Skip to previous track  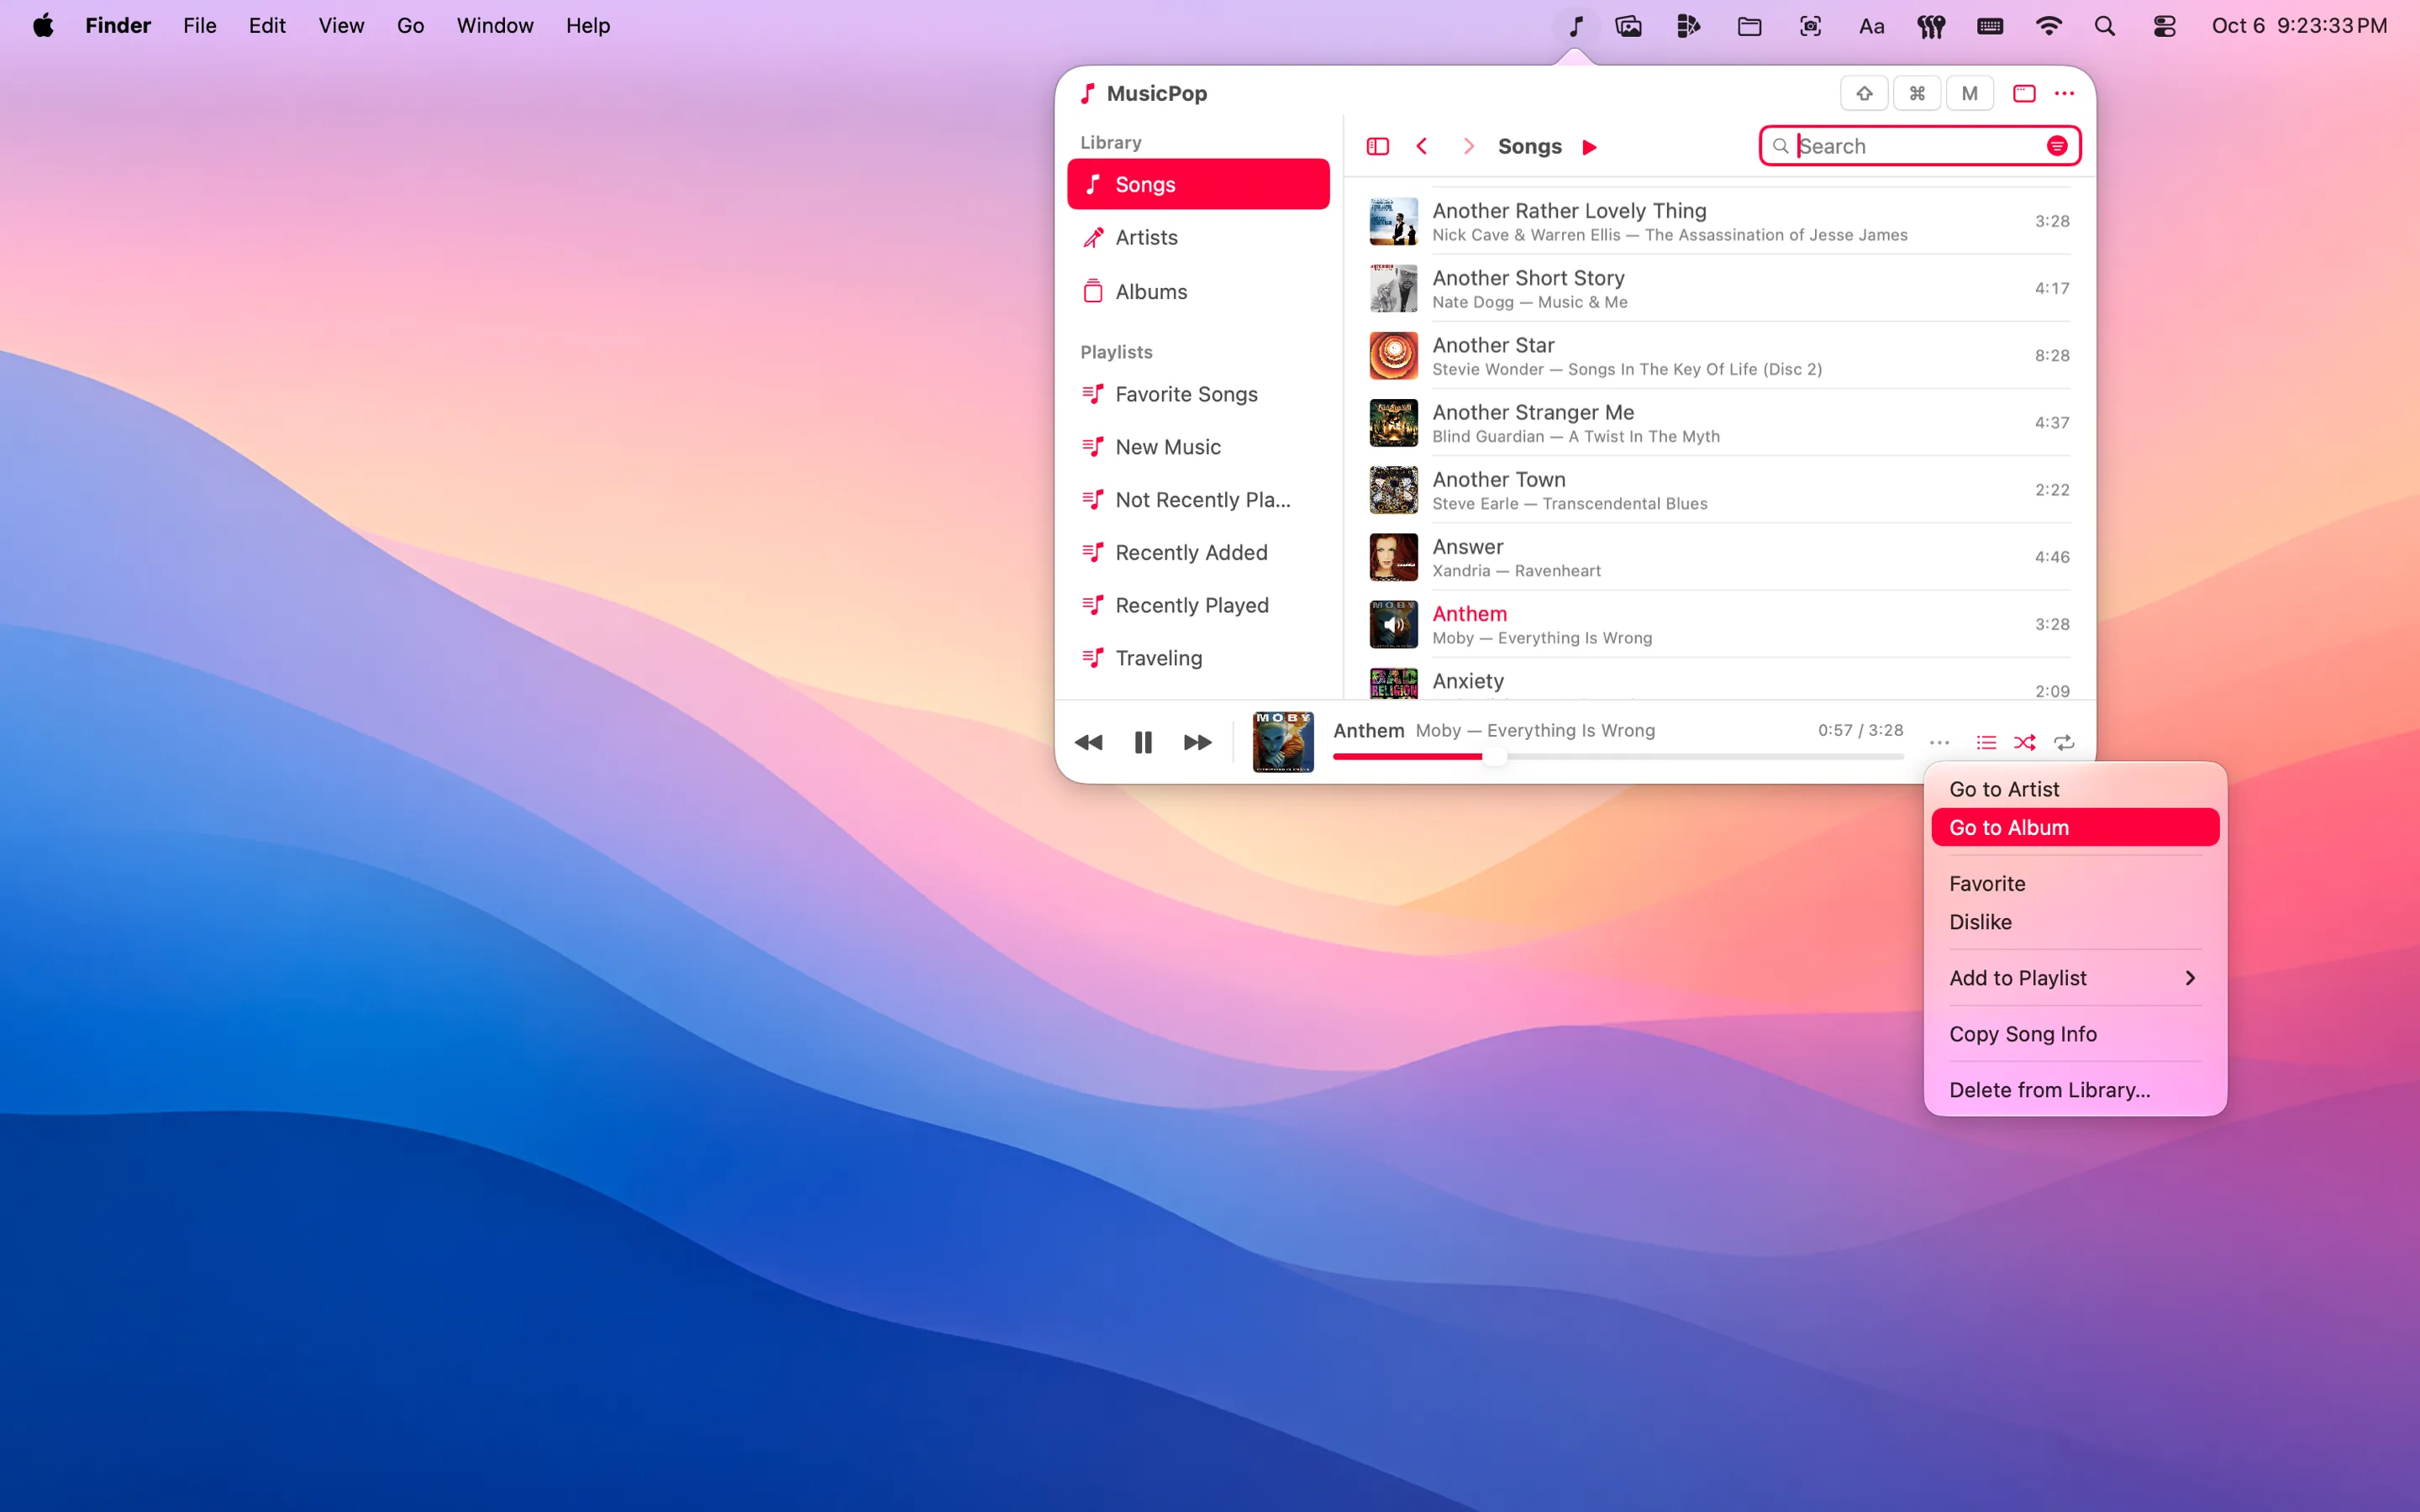(x=1088, y=742)
